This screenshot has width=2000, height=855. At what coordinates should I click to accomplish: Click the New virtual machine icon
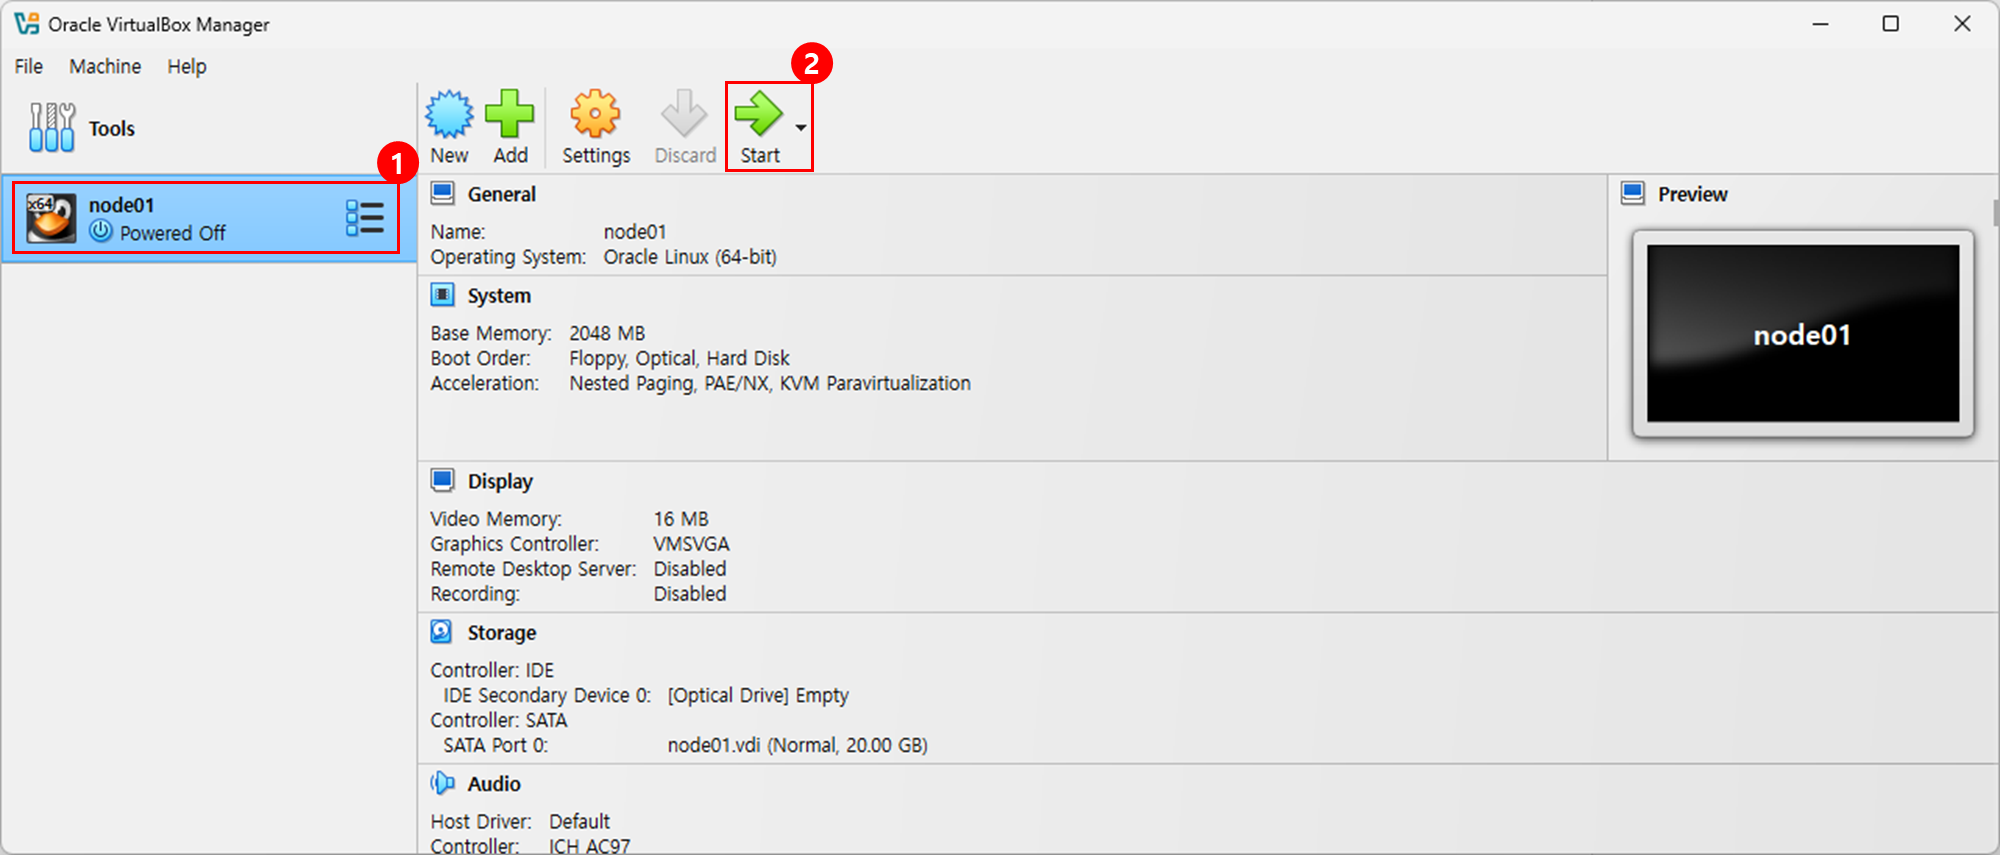coord(449,114)
